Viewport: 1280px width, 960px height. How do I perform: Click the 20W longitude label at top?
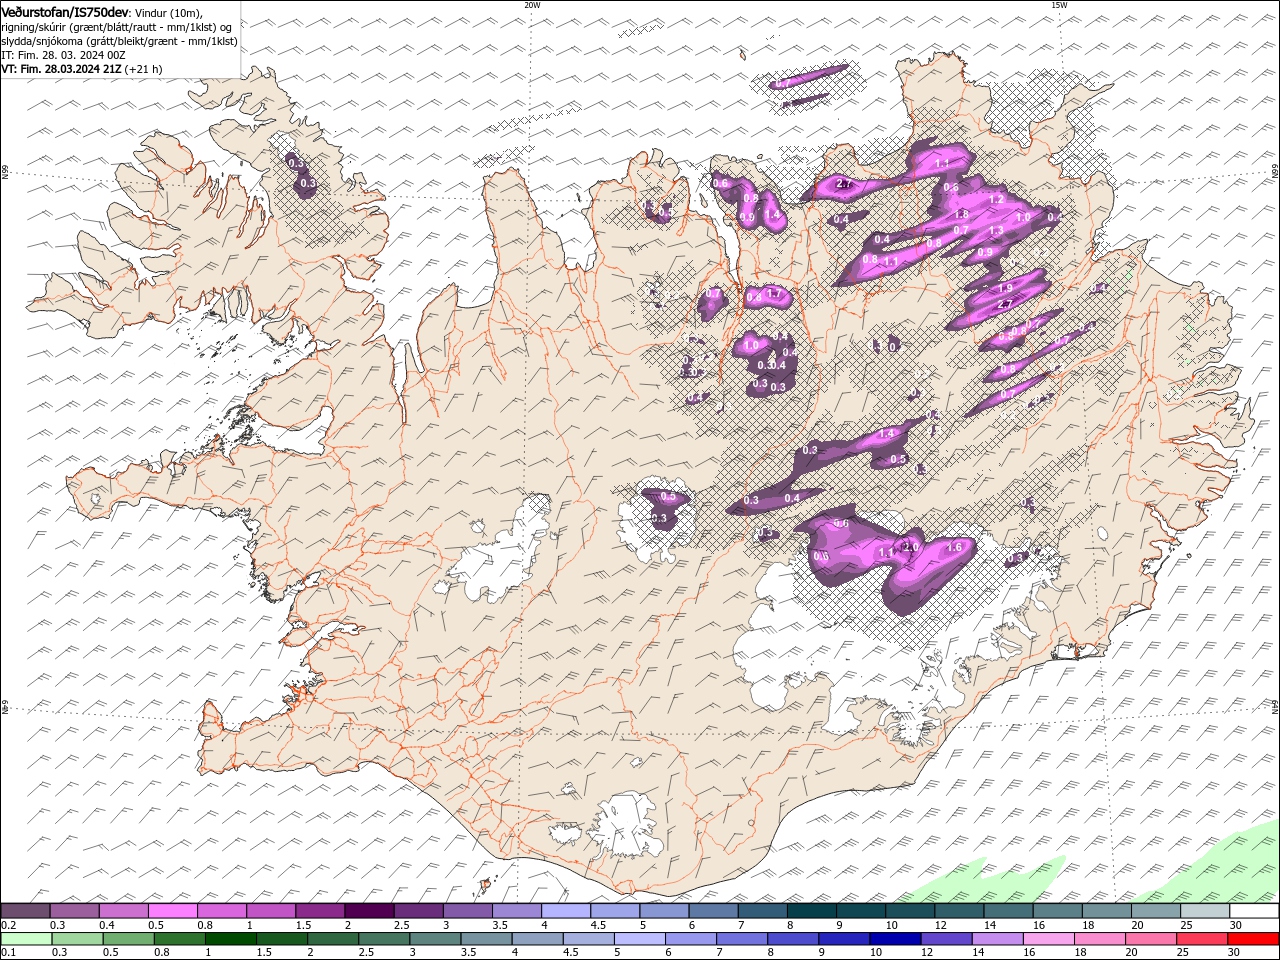point(532,5)
